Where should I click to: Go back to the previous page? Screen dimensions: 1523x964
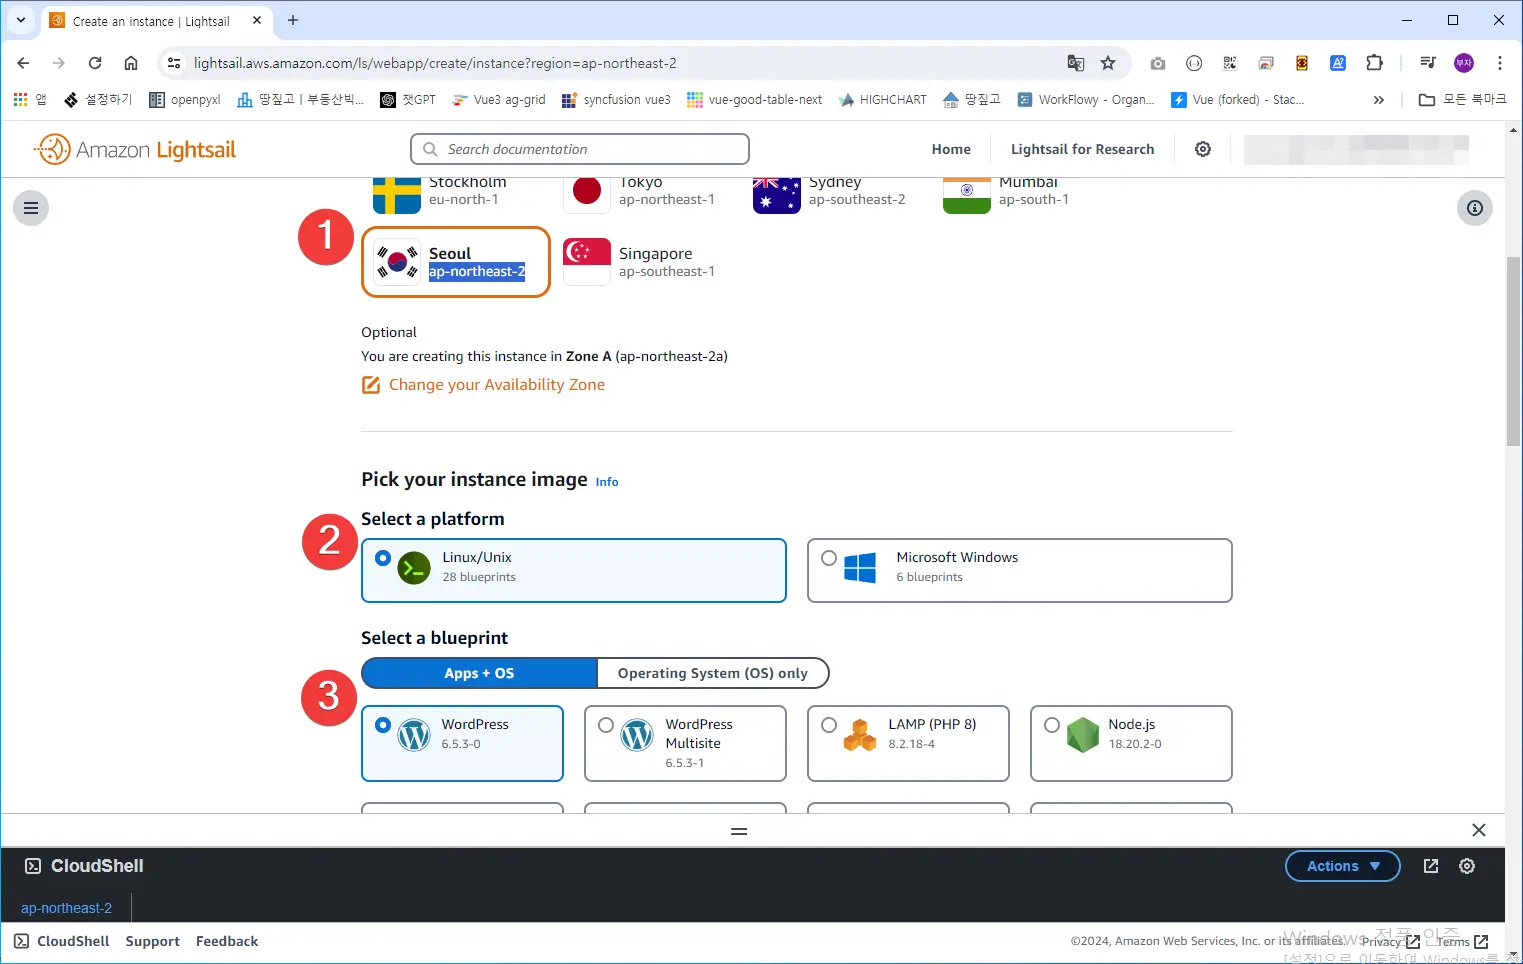pos(23,63)
